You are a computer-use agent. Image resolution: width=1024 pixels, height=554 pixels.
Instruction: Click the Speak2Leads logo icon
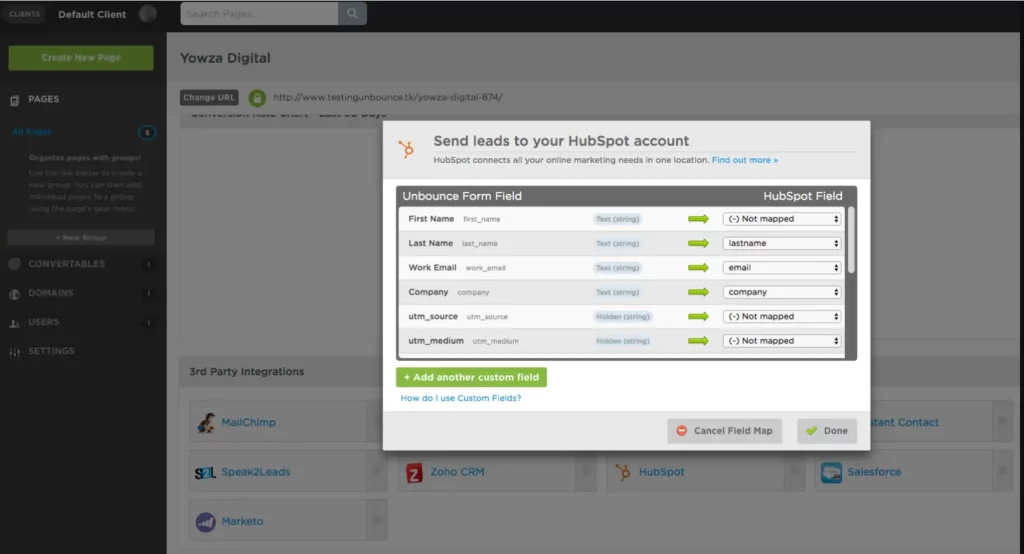point(205,472)
